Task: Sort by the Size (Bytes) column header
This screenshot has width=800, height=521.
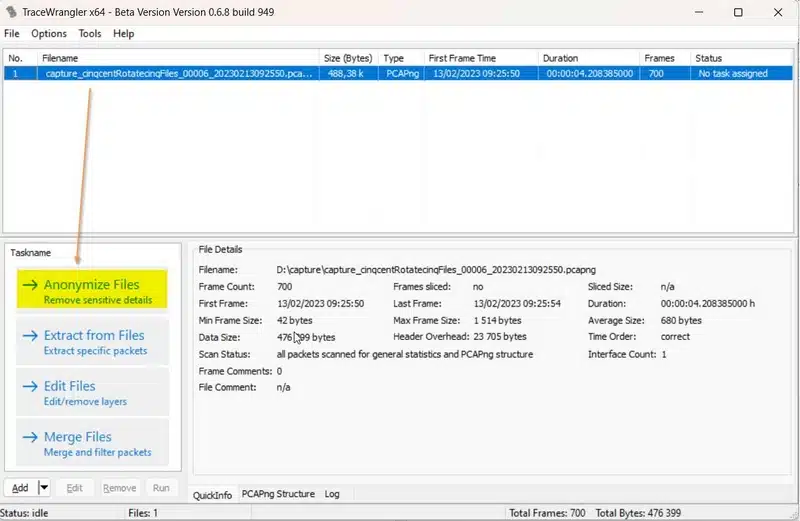Action: coord(349,58)
